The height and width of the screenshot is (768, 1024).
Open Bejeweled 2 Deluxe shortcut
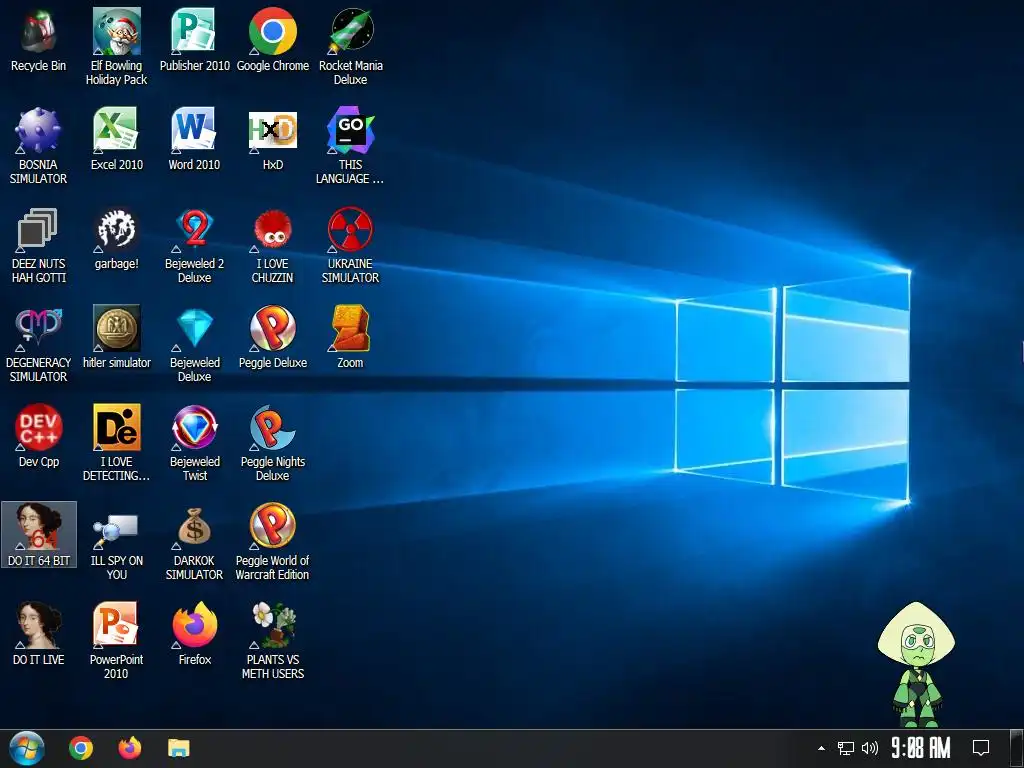point(195,246)
